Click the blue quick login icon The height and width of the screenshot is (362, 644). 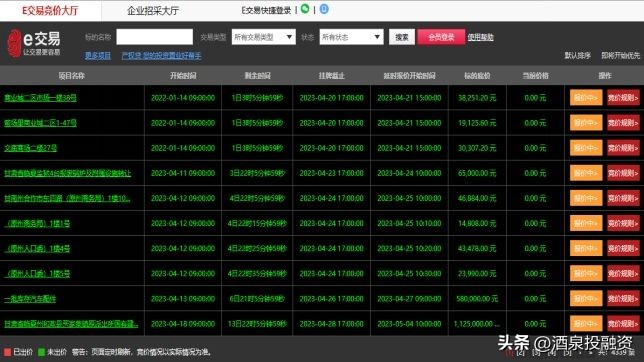click(324, 9)
